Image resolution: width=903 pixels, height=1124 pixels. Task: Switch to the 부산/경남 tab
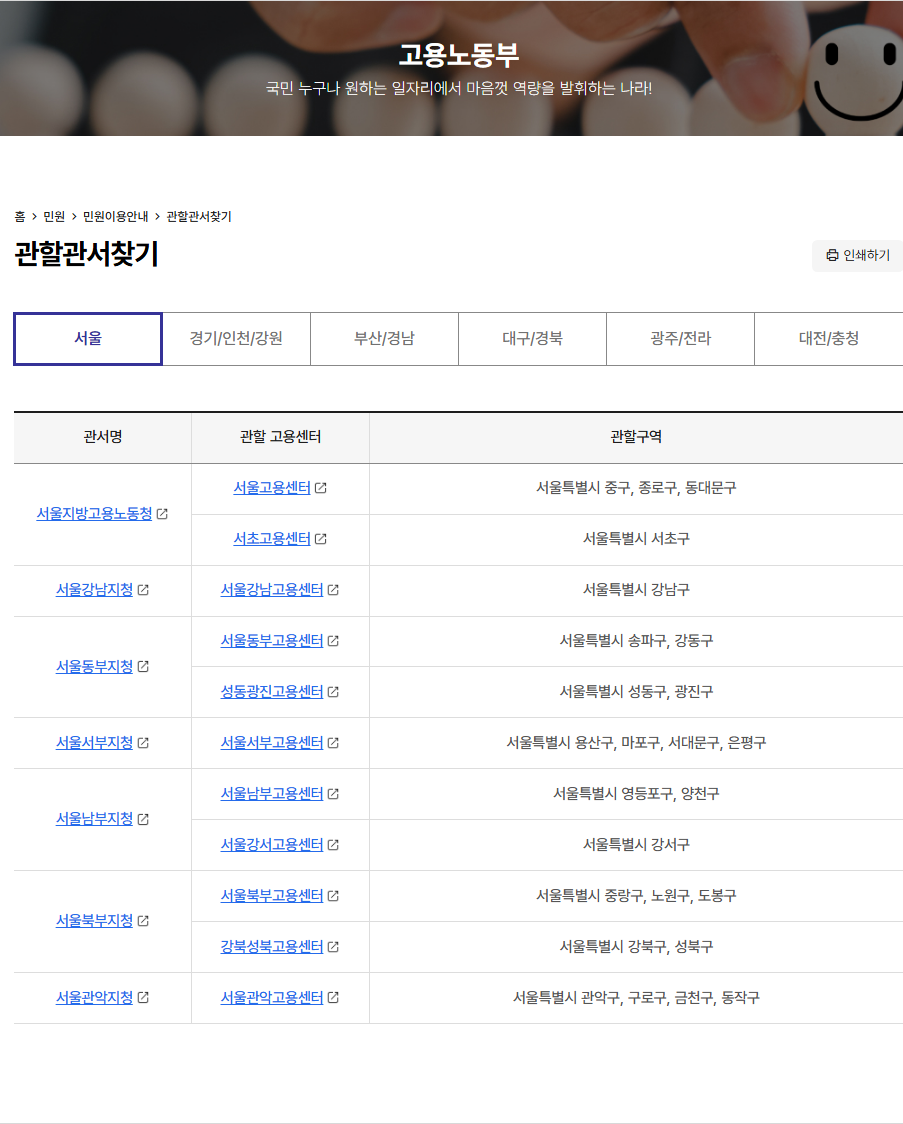[384, 339]
